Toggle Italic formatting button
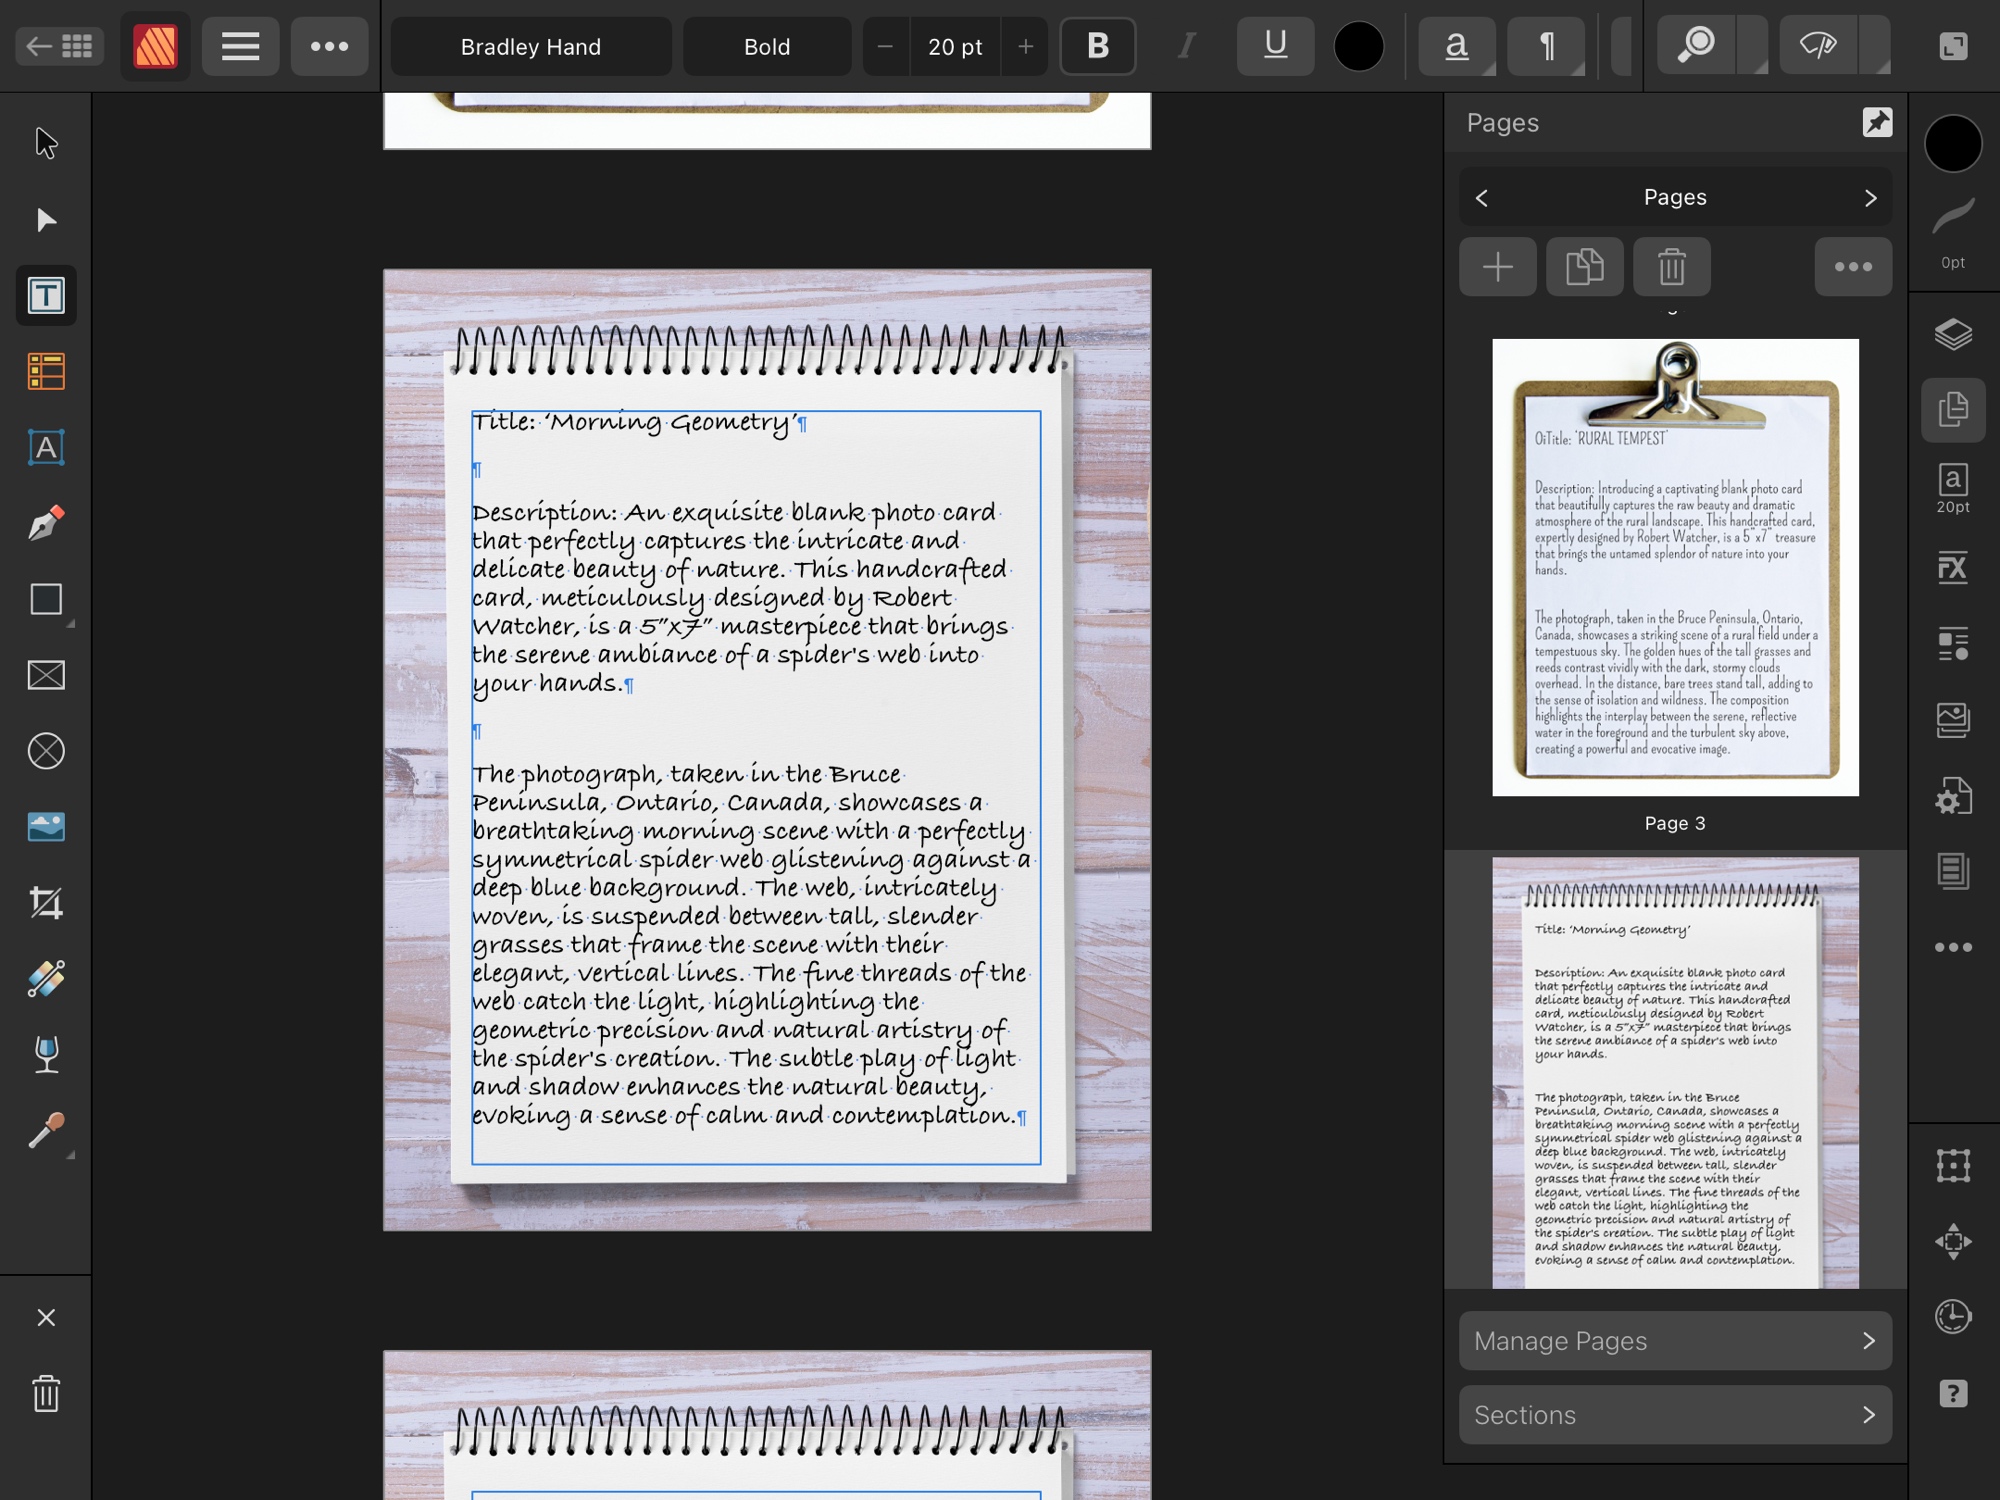This screenshot has height=1500, width=2000. point(1186,46)
